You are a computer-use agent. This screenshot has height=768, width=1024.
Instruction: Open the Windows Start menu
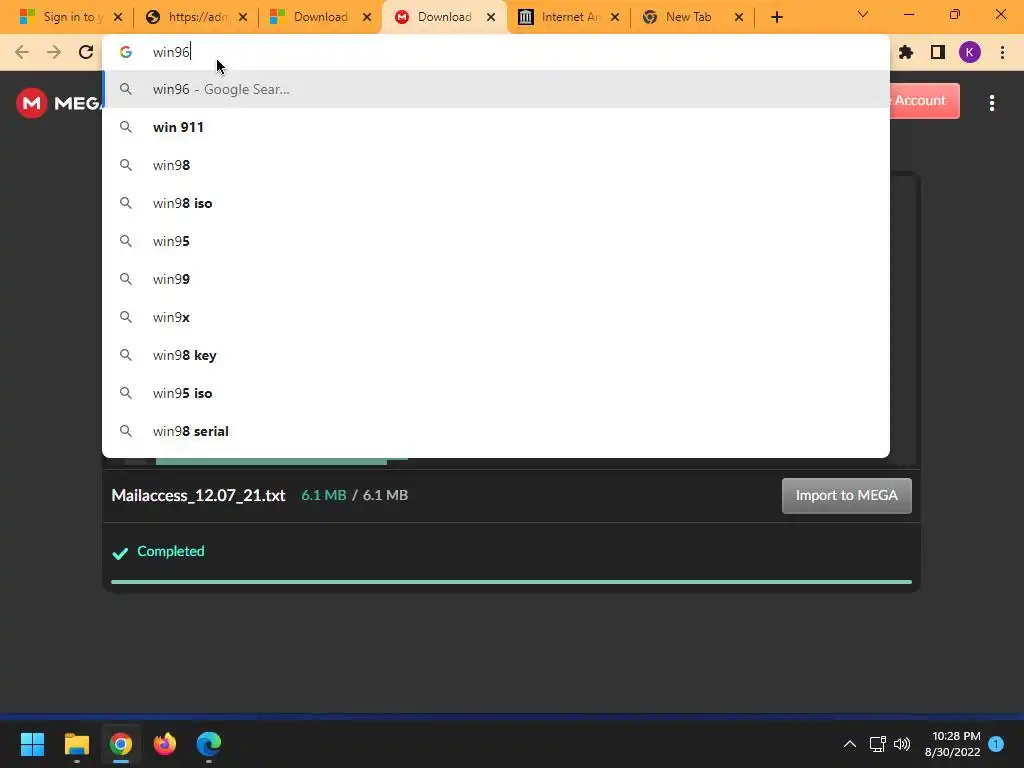32,744
